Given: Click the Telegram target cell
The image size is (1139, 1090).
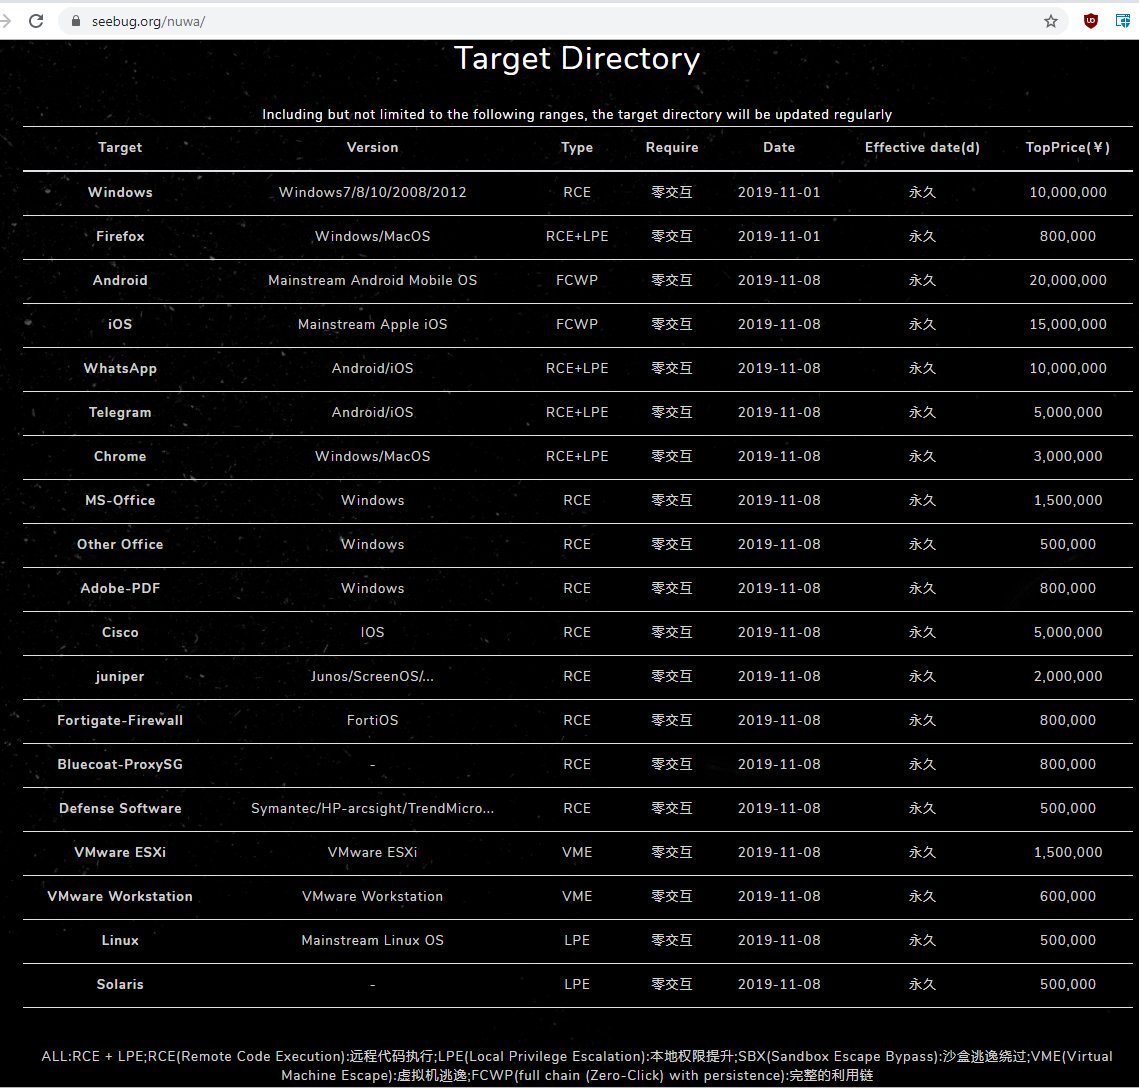Looking at the screenshot, I should click(120, 412).
